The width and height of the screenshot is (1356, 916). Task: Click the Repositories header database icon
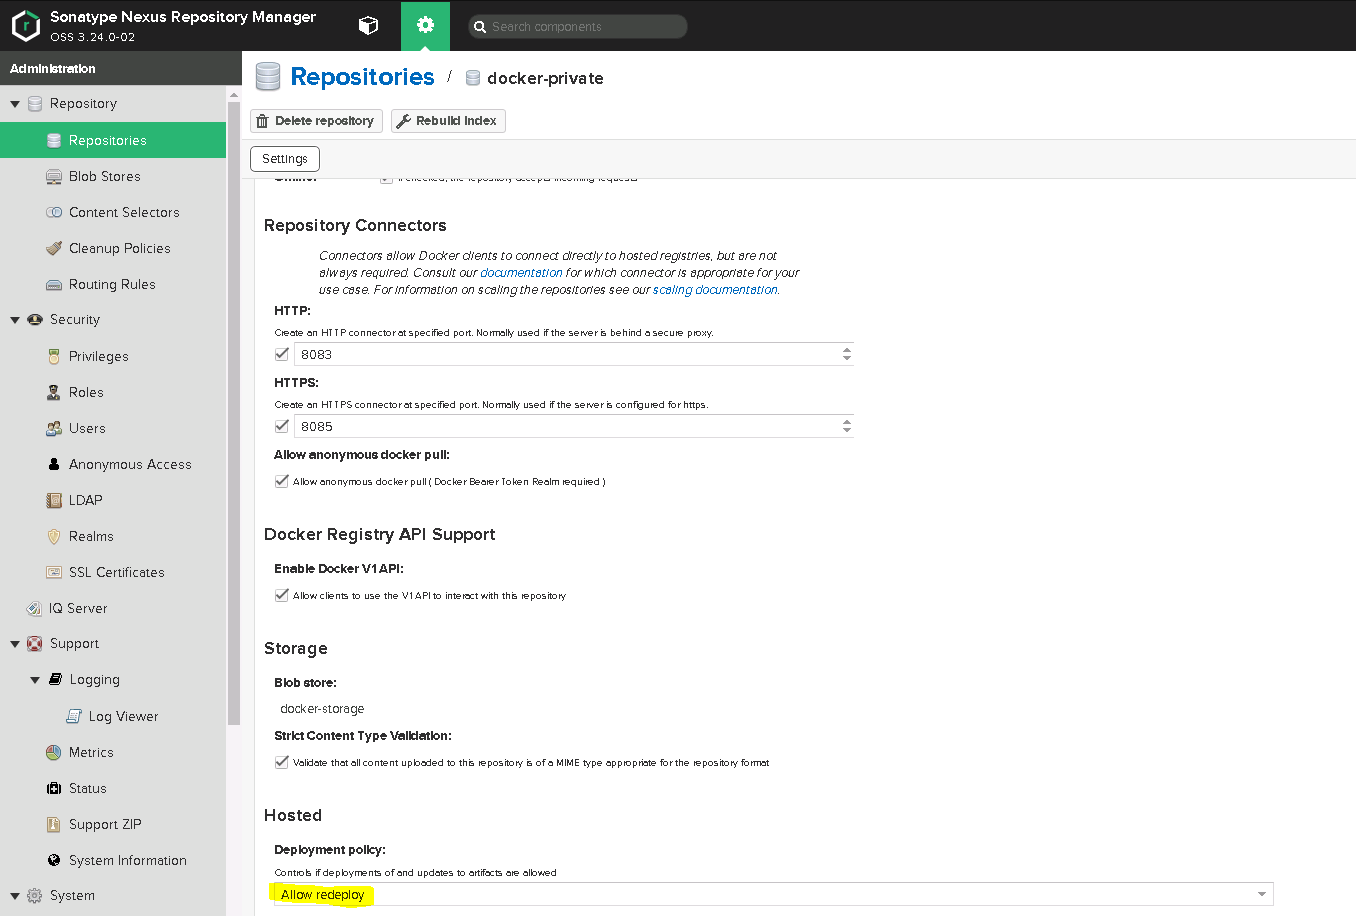coord(267,77)
